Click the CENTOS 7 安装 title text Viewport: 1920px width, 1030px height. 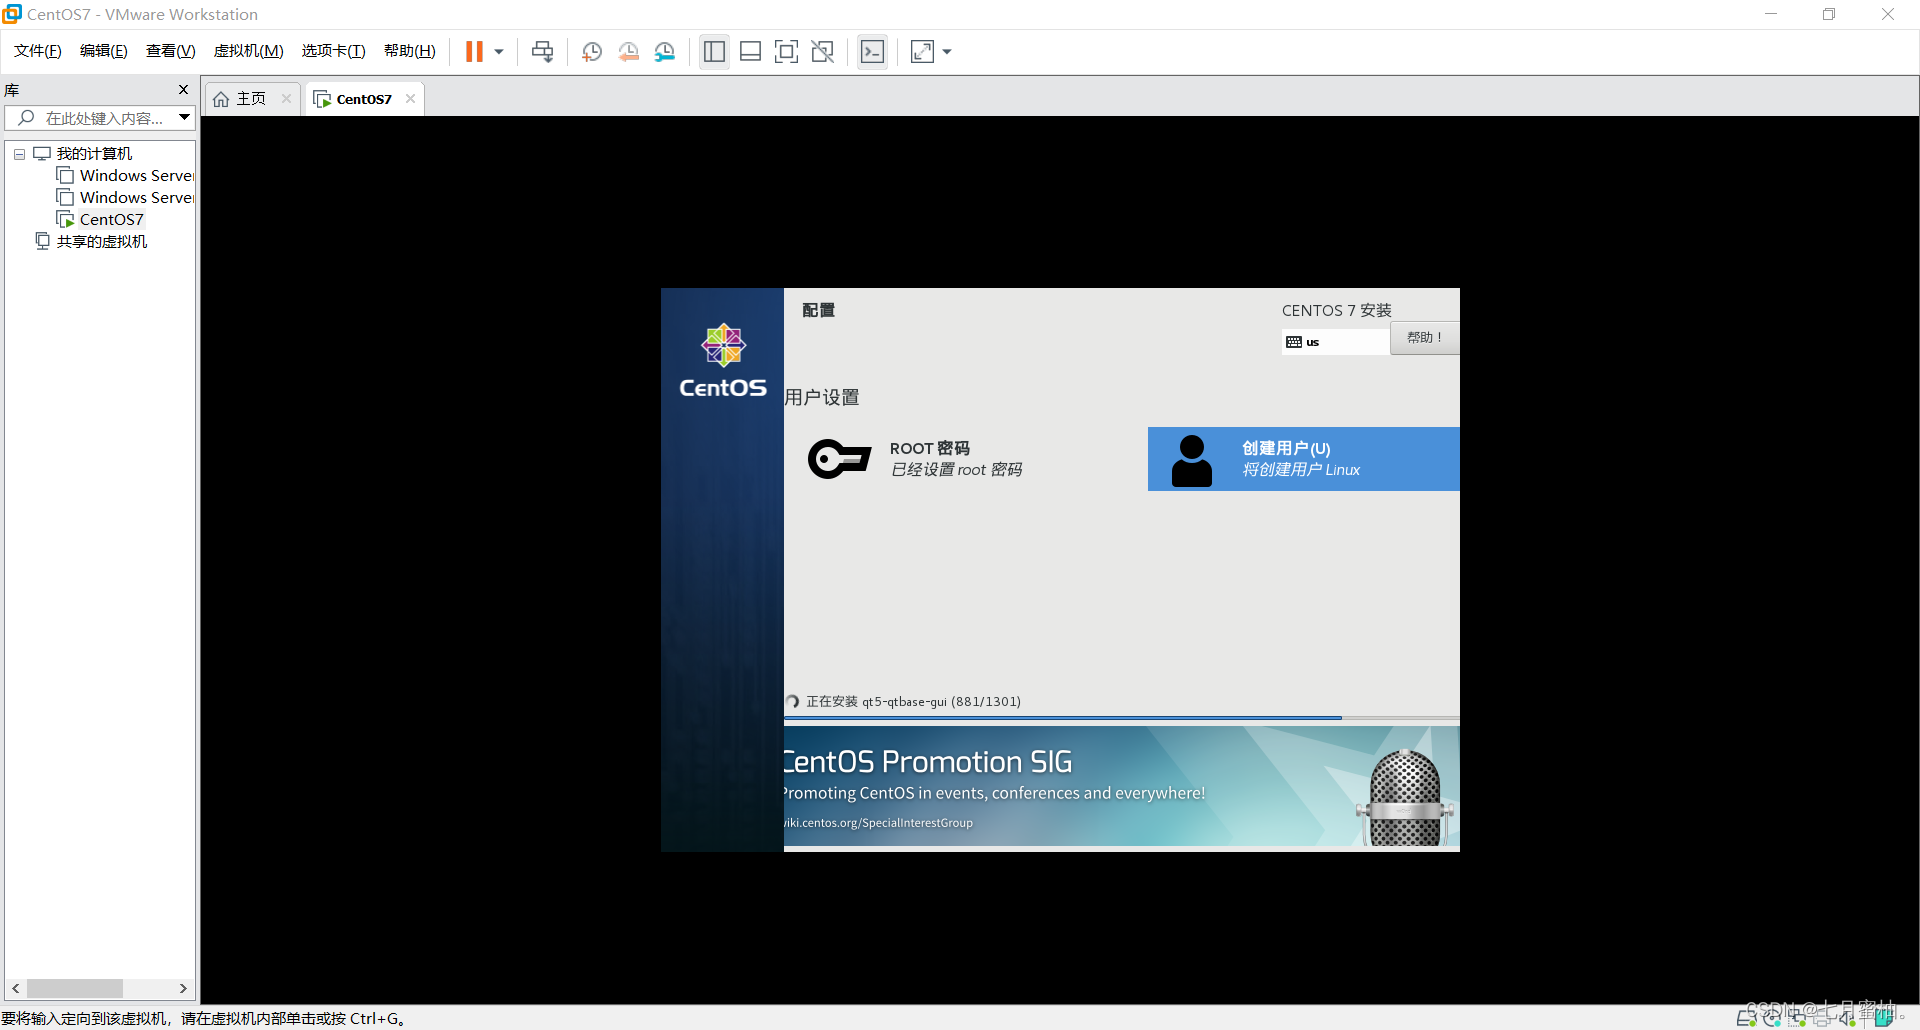click(1336, 310)
